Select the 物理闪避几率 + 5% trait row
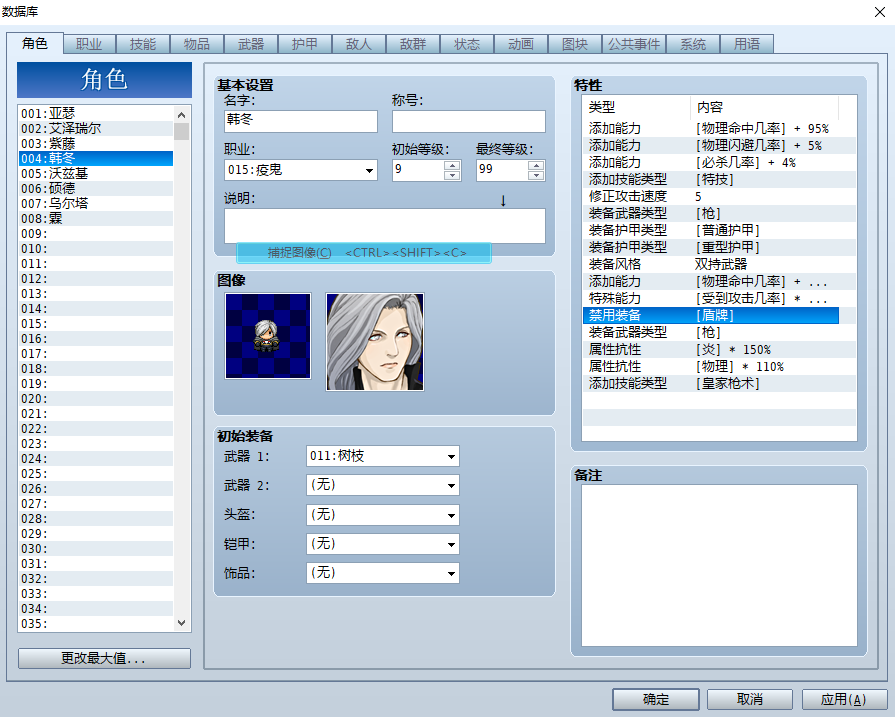 719,146
